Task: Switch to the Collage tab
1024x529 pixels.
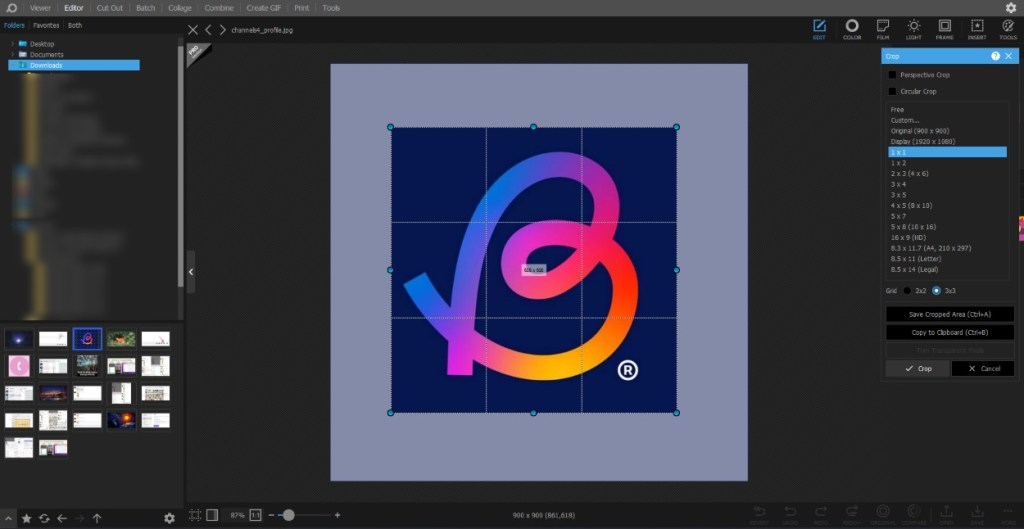Action: coord(180,8)
